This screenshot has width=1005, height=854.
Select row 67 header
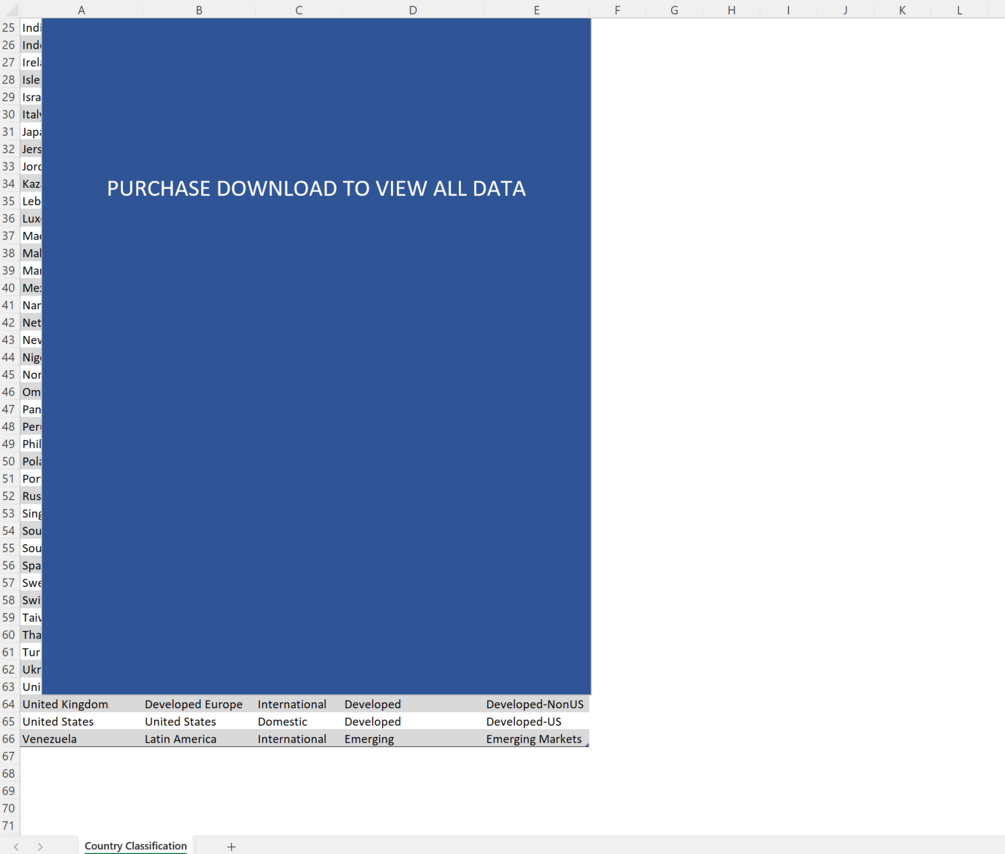pos(9,756)
